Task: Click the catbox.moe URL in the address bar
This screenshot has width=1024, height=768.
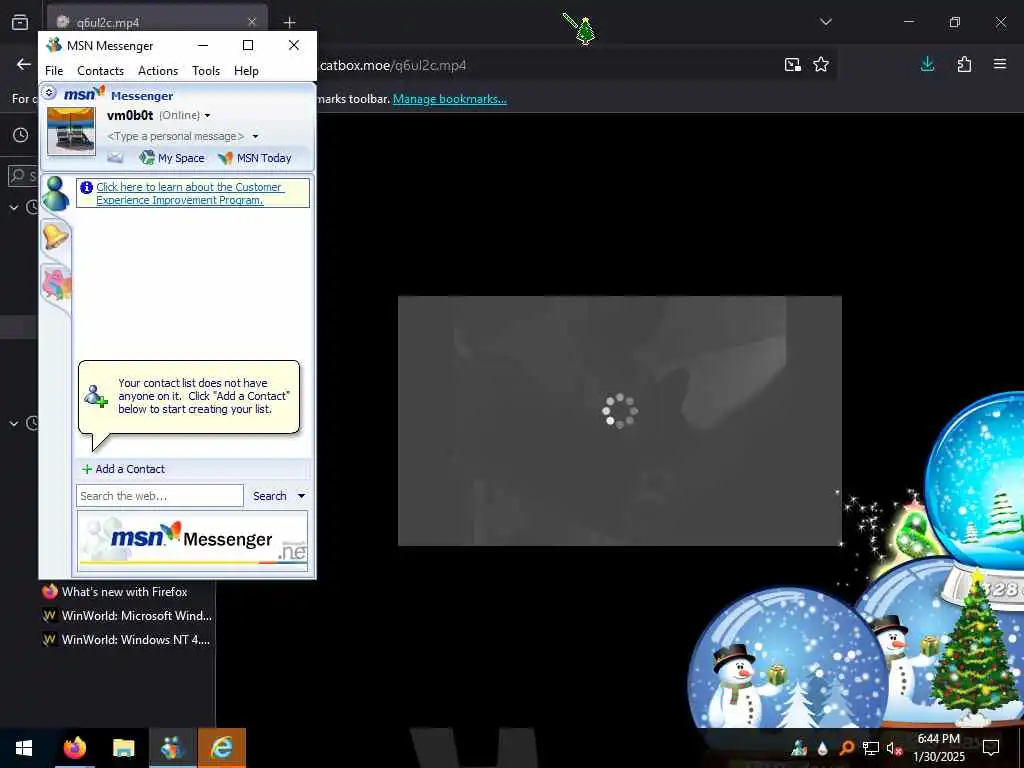Action: tap(392, 65)
